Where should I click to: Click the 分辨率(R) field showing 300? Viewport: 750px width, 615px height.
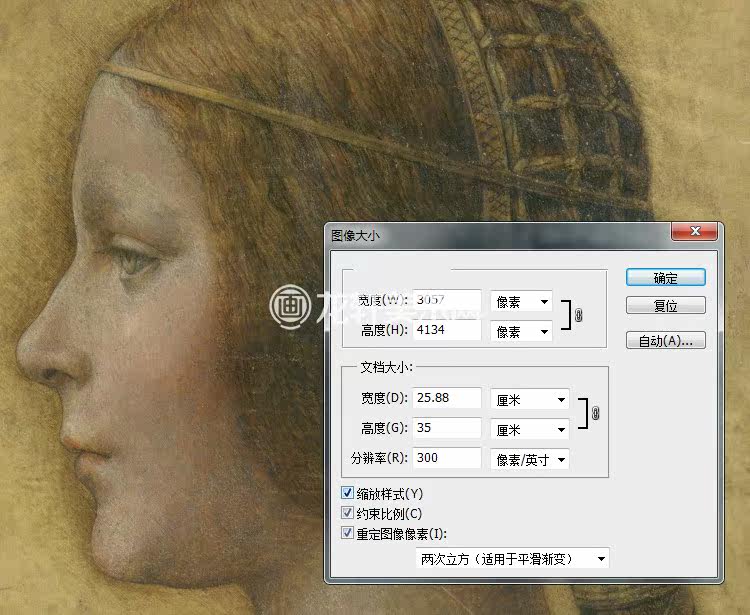447,458
